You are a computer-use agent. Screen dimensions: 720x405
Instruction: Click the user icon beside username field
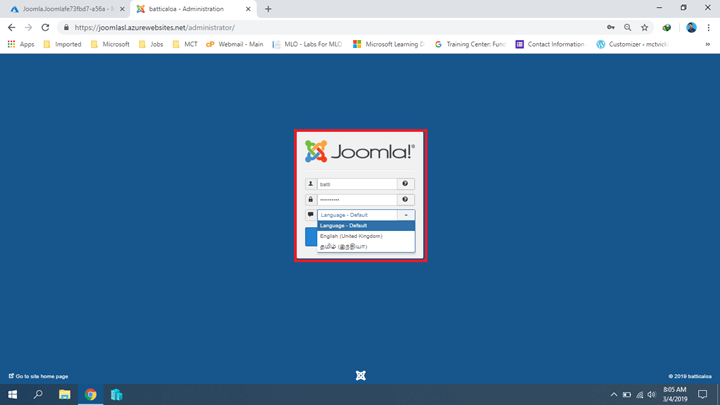(311, 184)
